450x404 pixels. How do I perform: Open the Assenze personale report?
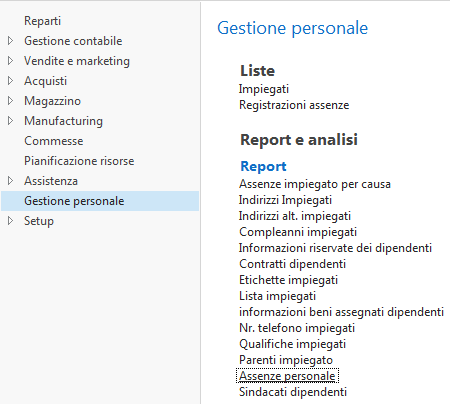pyautogui.click(x=287, y=376)
